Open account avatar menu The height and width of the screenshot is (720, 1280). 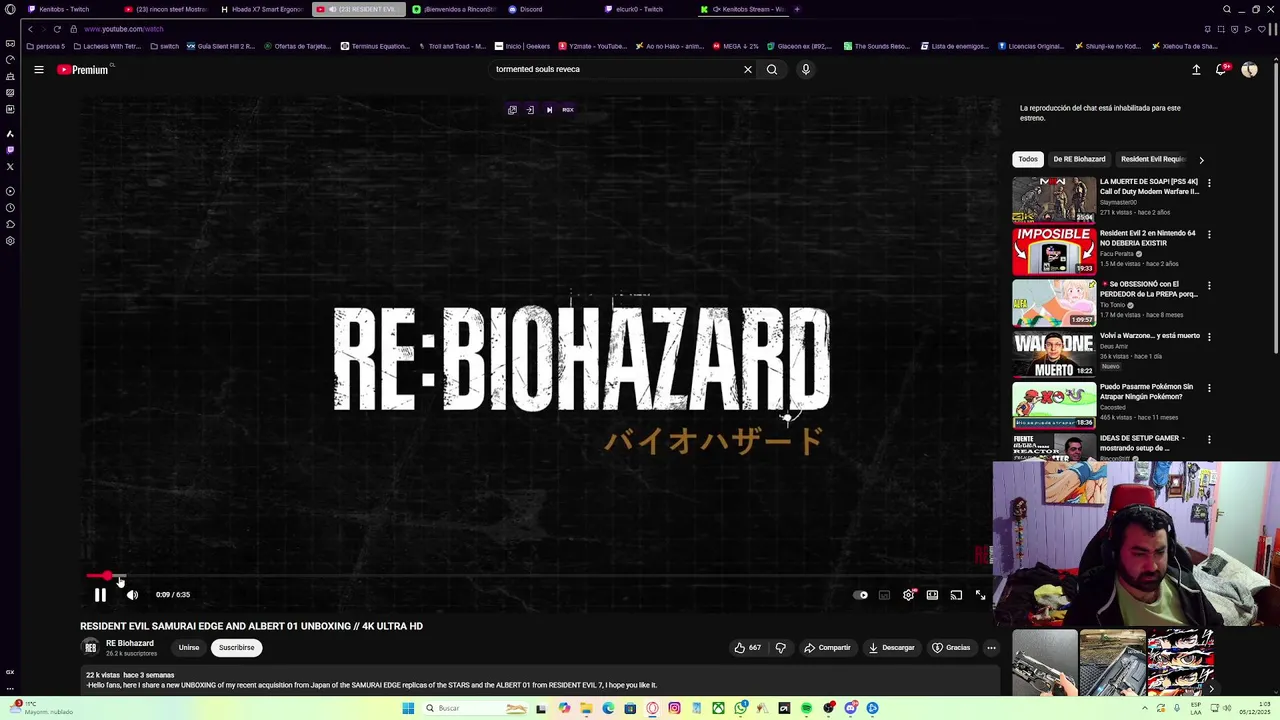click(1249, 69)
